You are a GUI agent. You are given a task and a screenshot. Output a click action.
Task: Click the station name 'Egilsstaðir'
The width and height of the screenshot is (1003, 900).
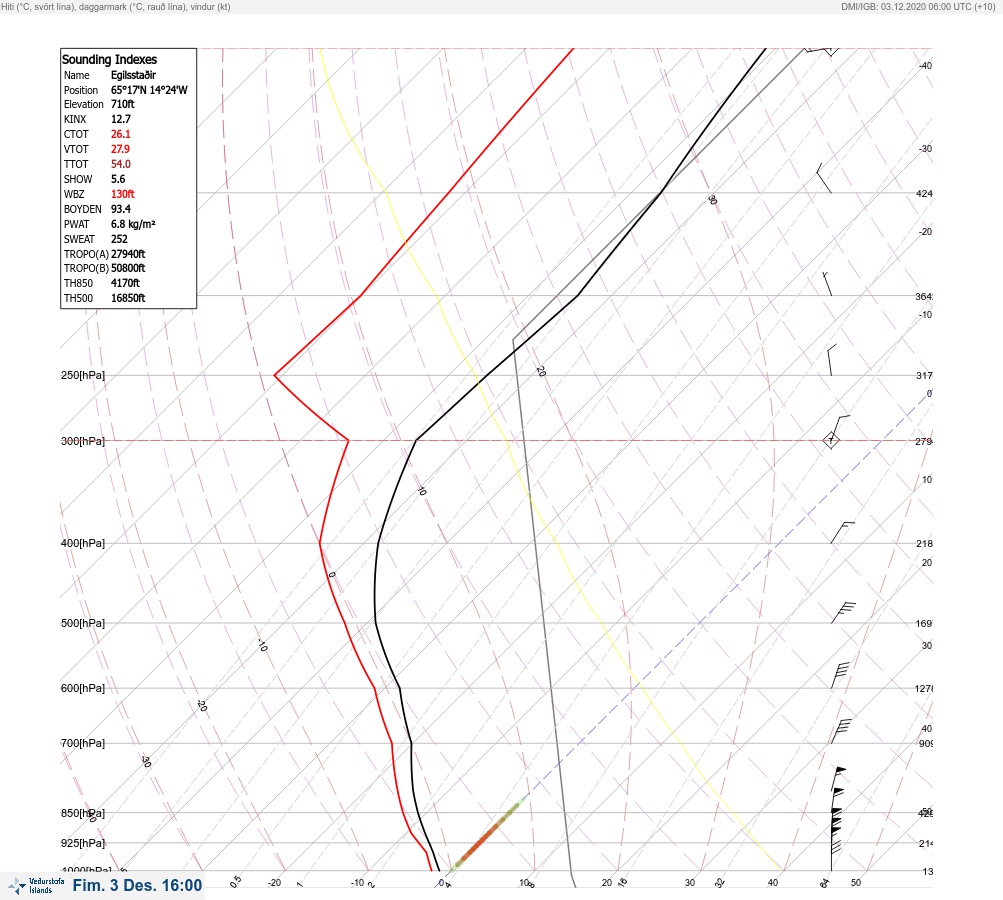[x=133, y=75]
